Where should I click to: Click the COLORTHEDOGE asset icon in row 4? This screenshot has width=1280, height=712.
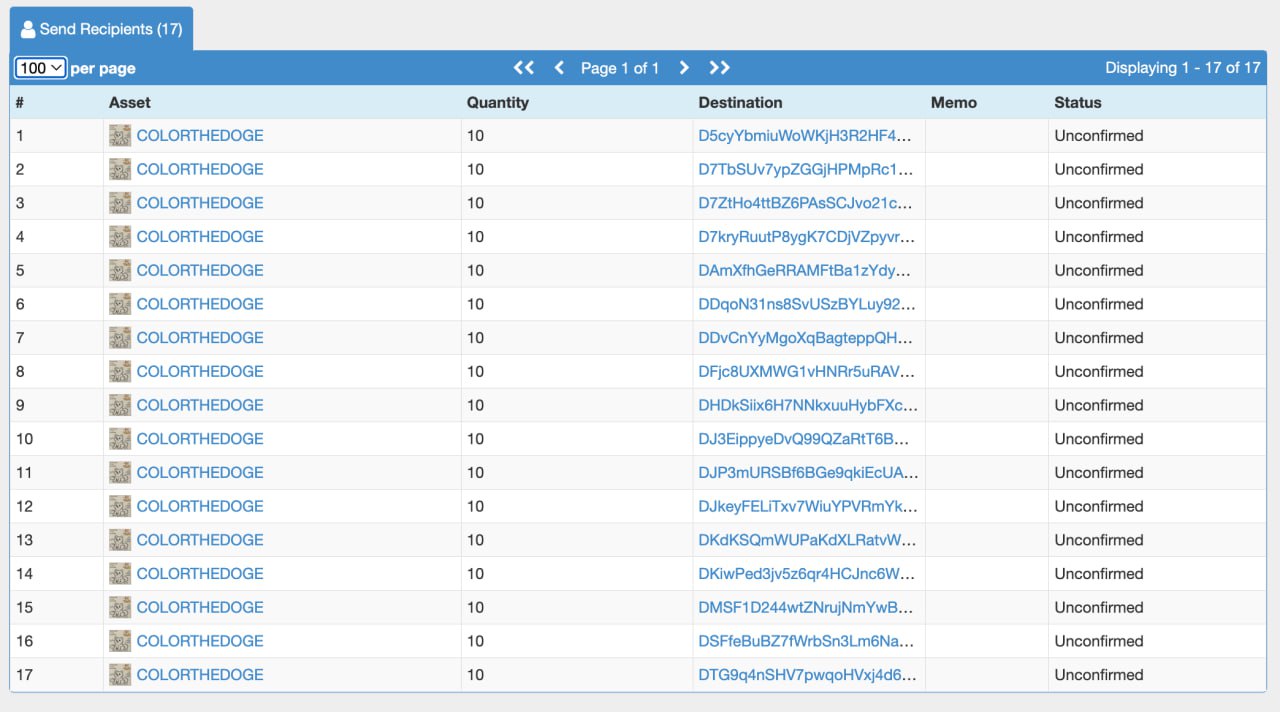click(120, 237)
